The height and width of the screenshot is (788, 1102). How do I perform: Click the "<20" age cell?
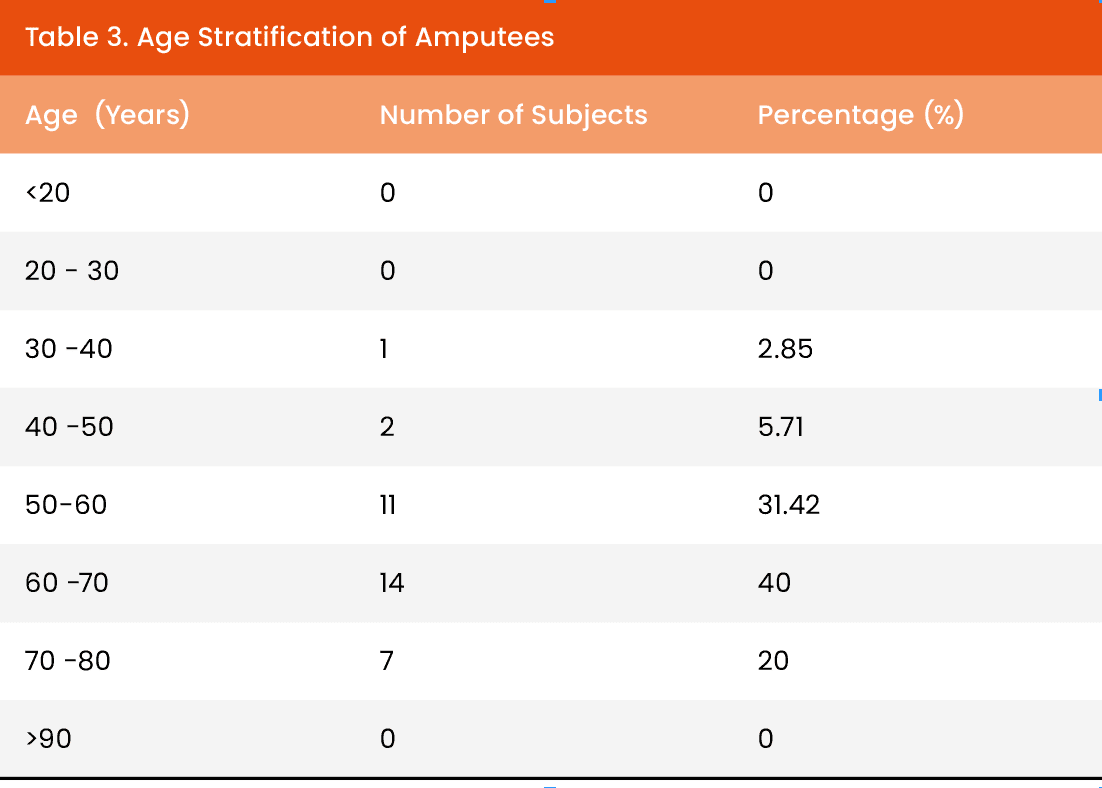(48, 192)
